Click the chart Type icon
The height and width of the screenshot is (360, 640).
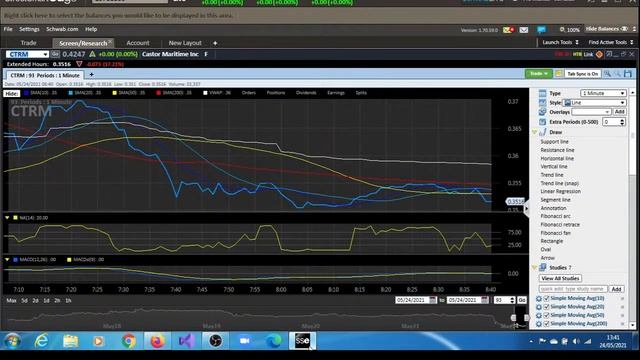coord(542,93)
